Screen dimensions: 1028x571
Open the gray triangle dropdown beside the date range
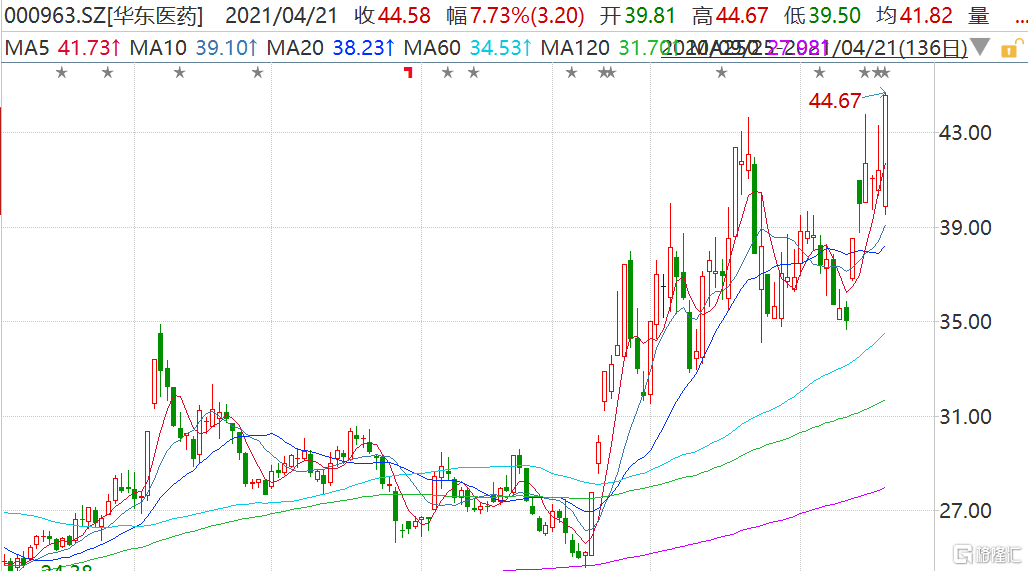click(980, 47)
